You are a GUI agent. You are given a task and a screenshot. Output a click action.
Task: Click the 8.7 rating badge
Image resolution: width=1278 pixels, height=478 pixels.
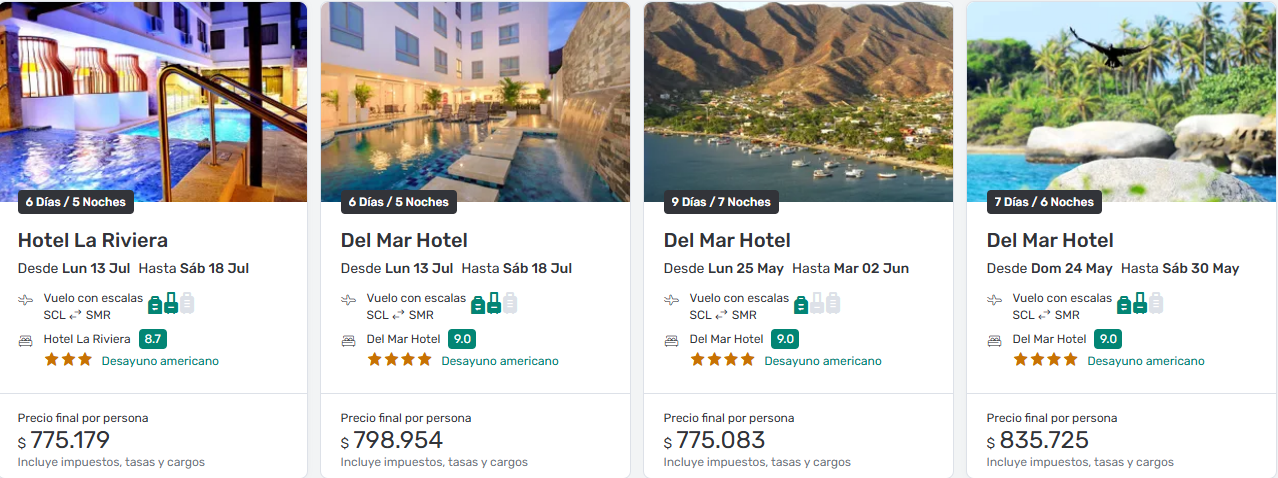[x=153, y=339]
